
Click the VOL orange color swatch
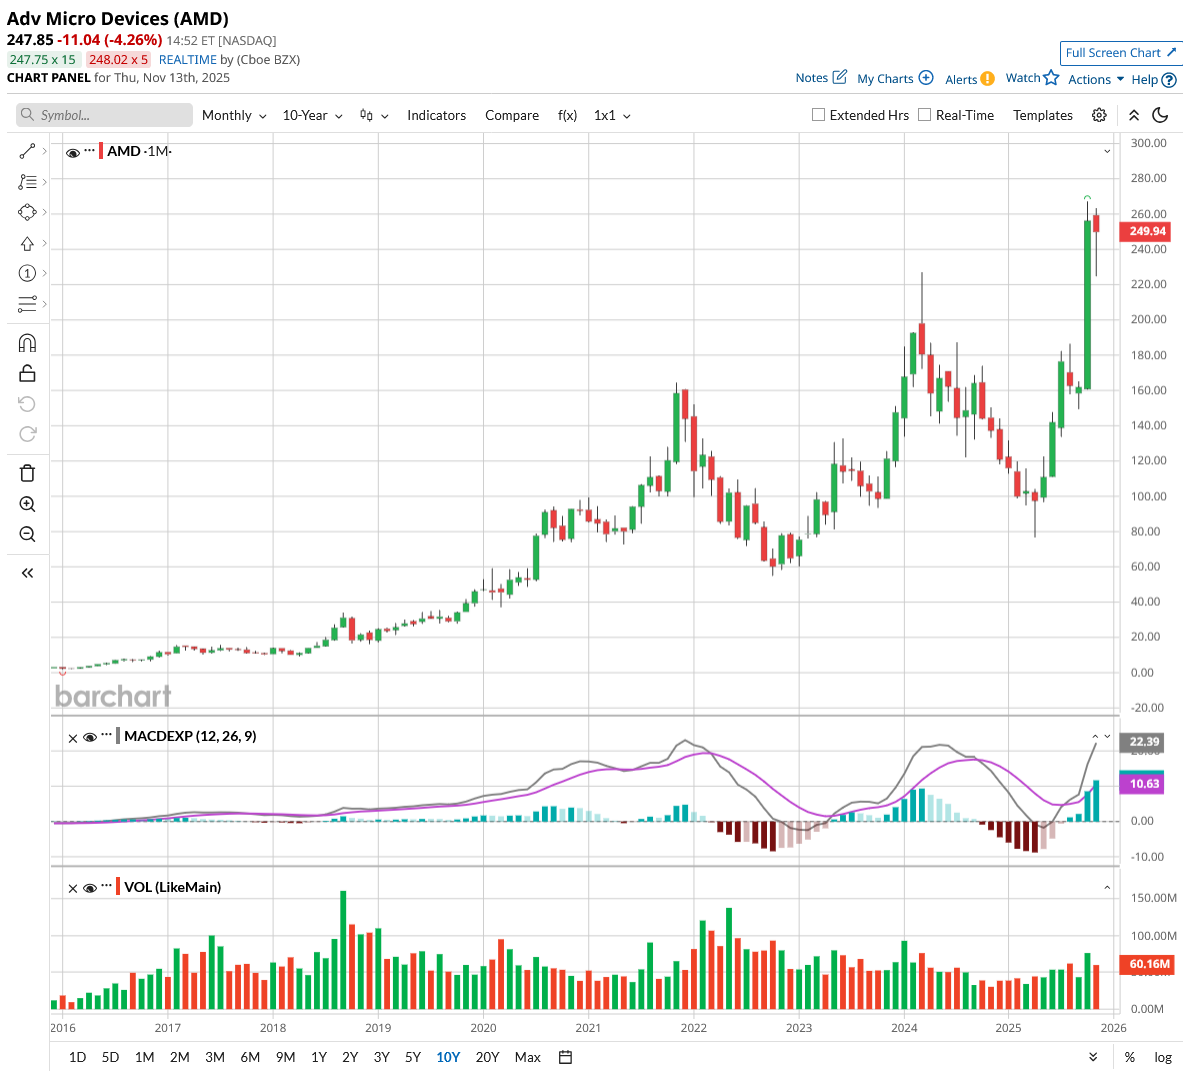coord(118,886)
